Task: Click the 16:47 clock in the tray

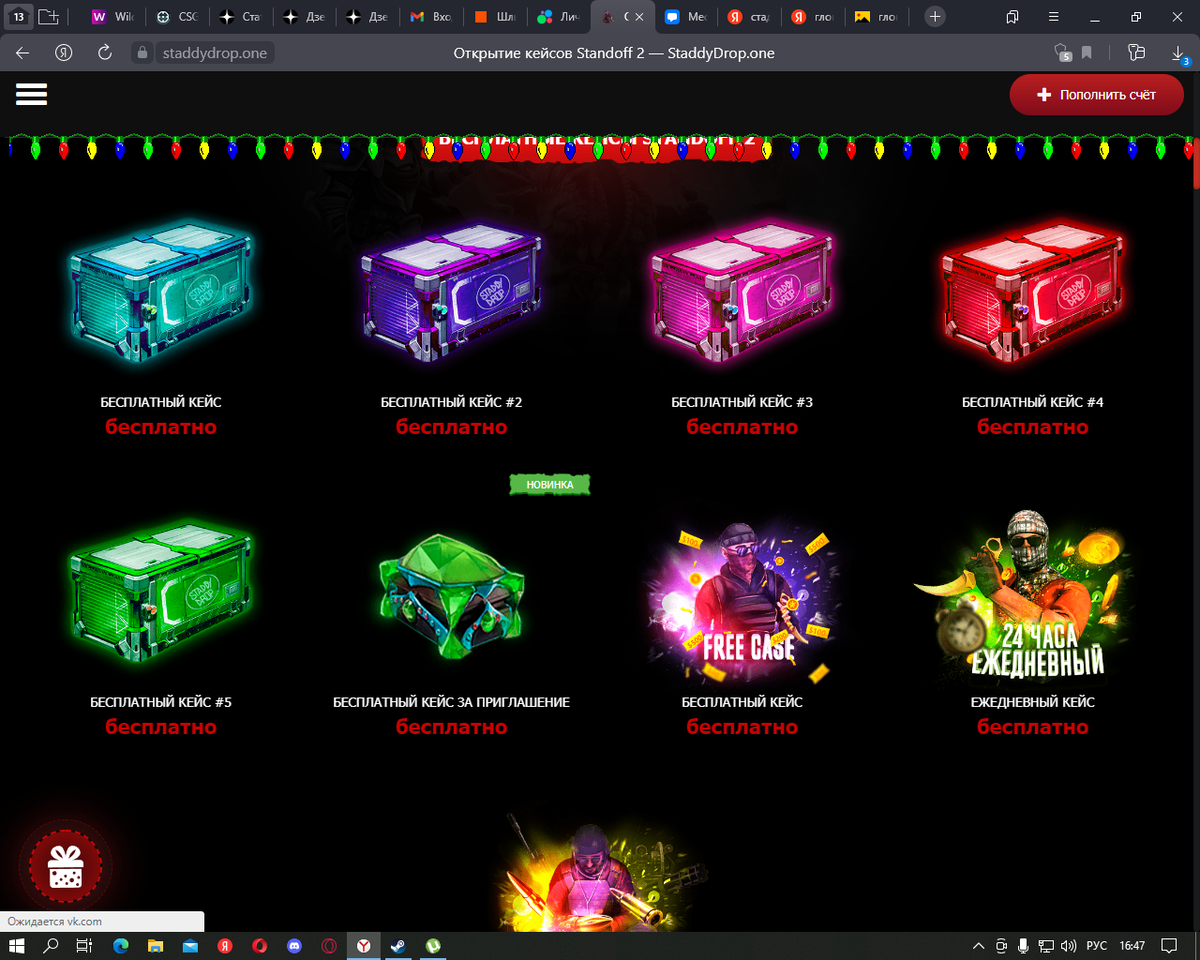Action: [x=1132, y=945]
